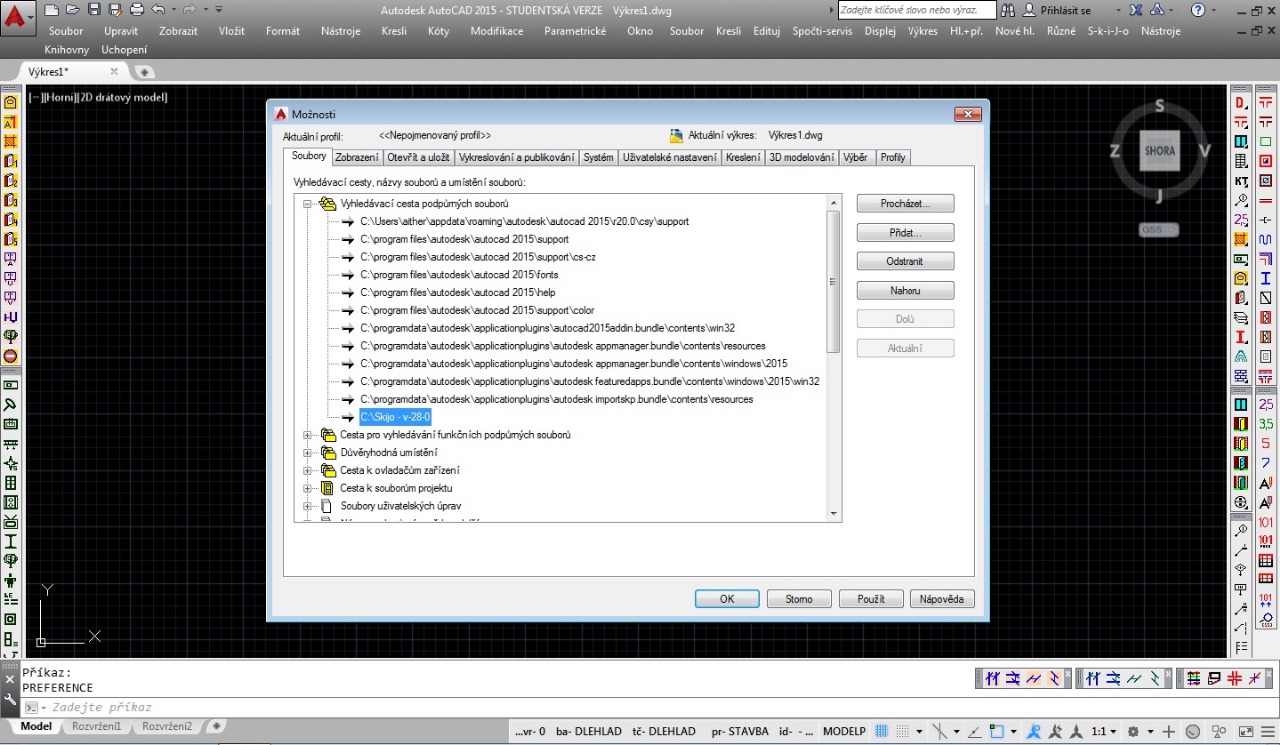Viewport: 1280px width, 745px height.
Task: Click the annotation monitor plus icon
Action: (1169, 731)
